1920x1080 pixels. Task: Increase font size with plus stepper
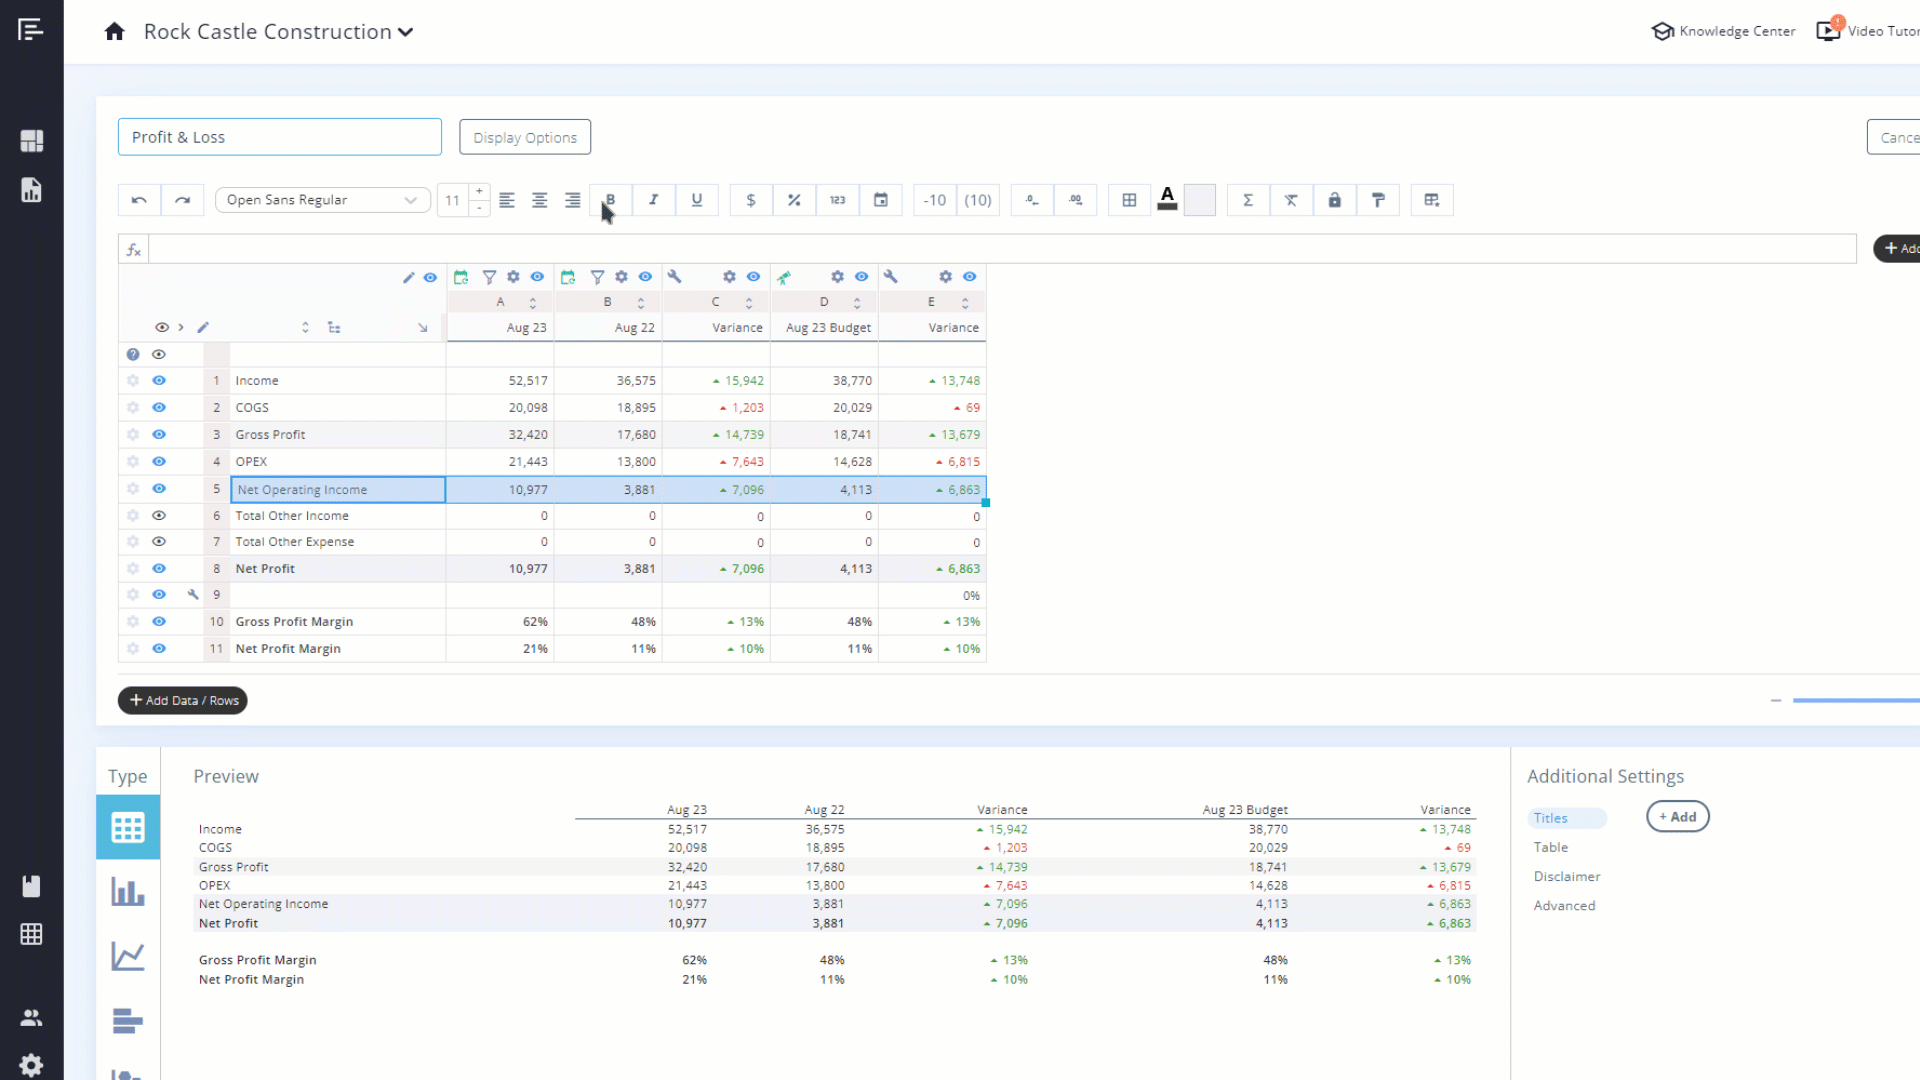pos(479,191)
